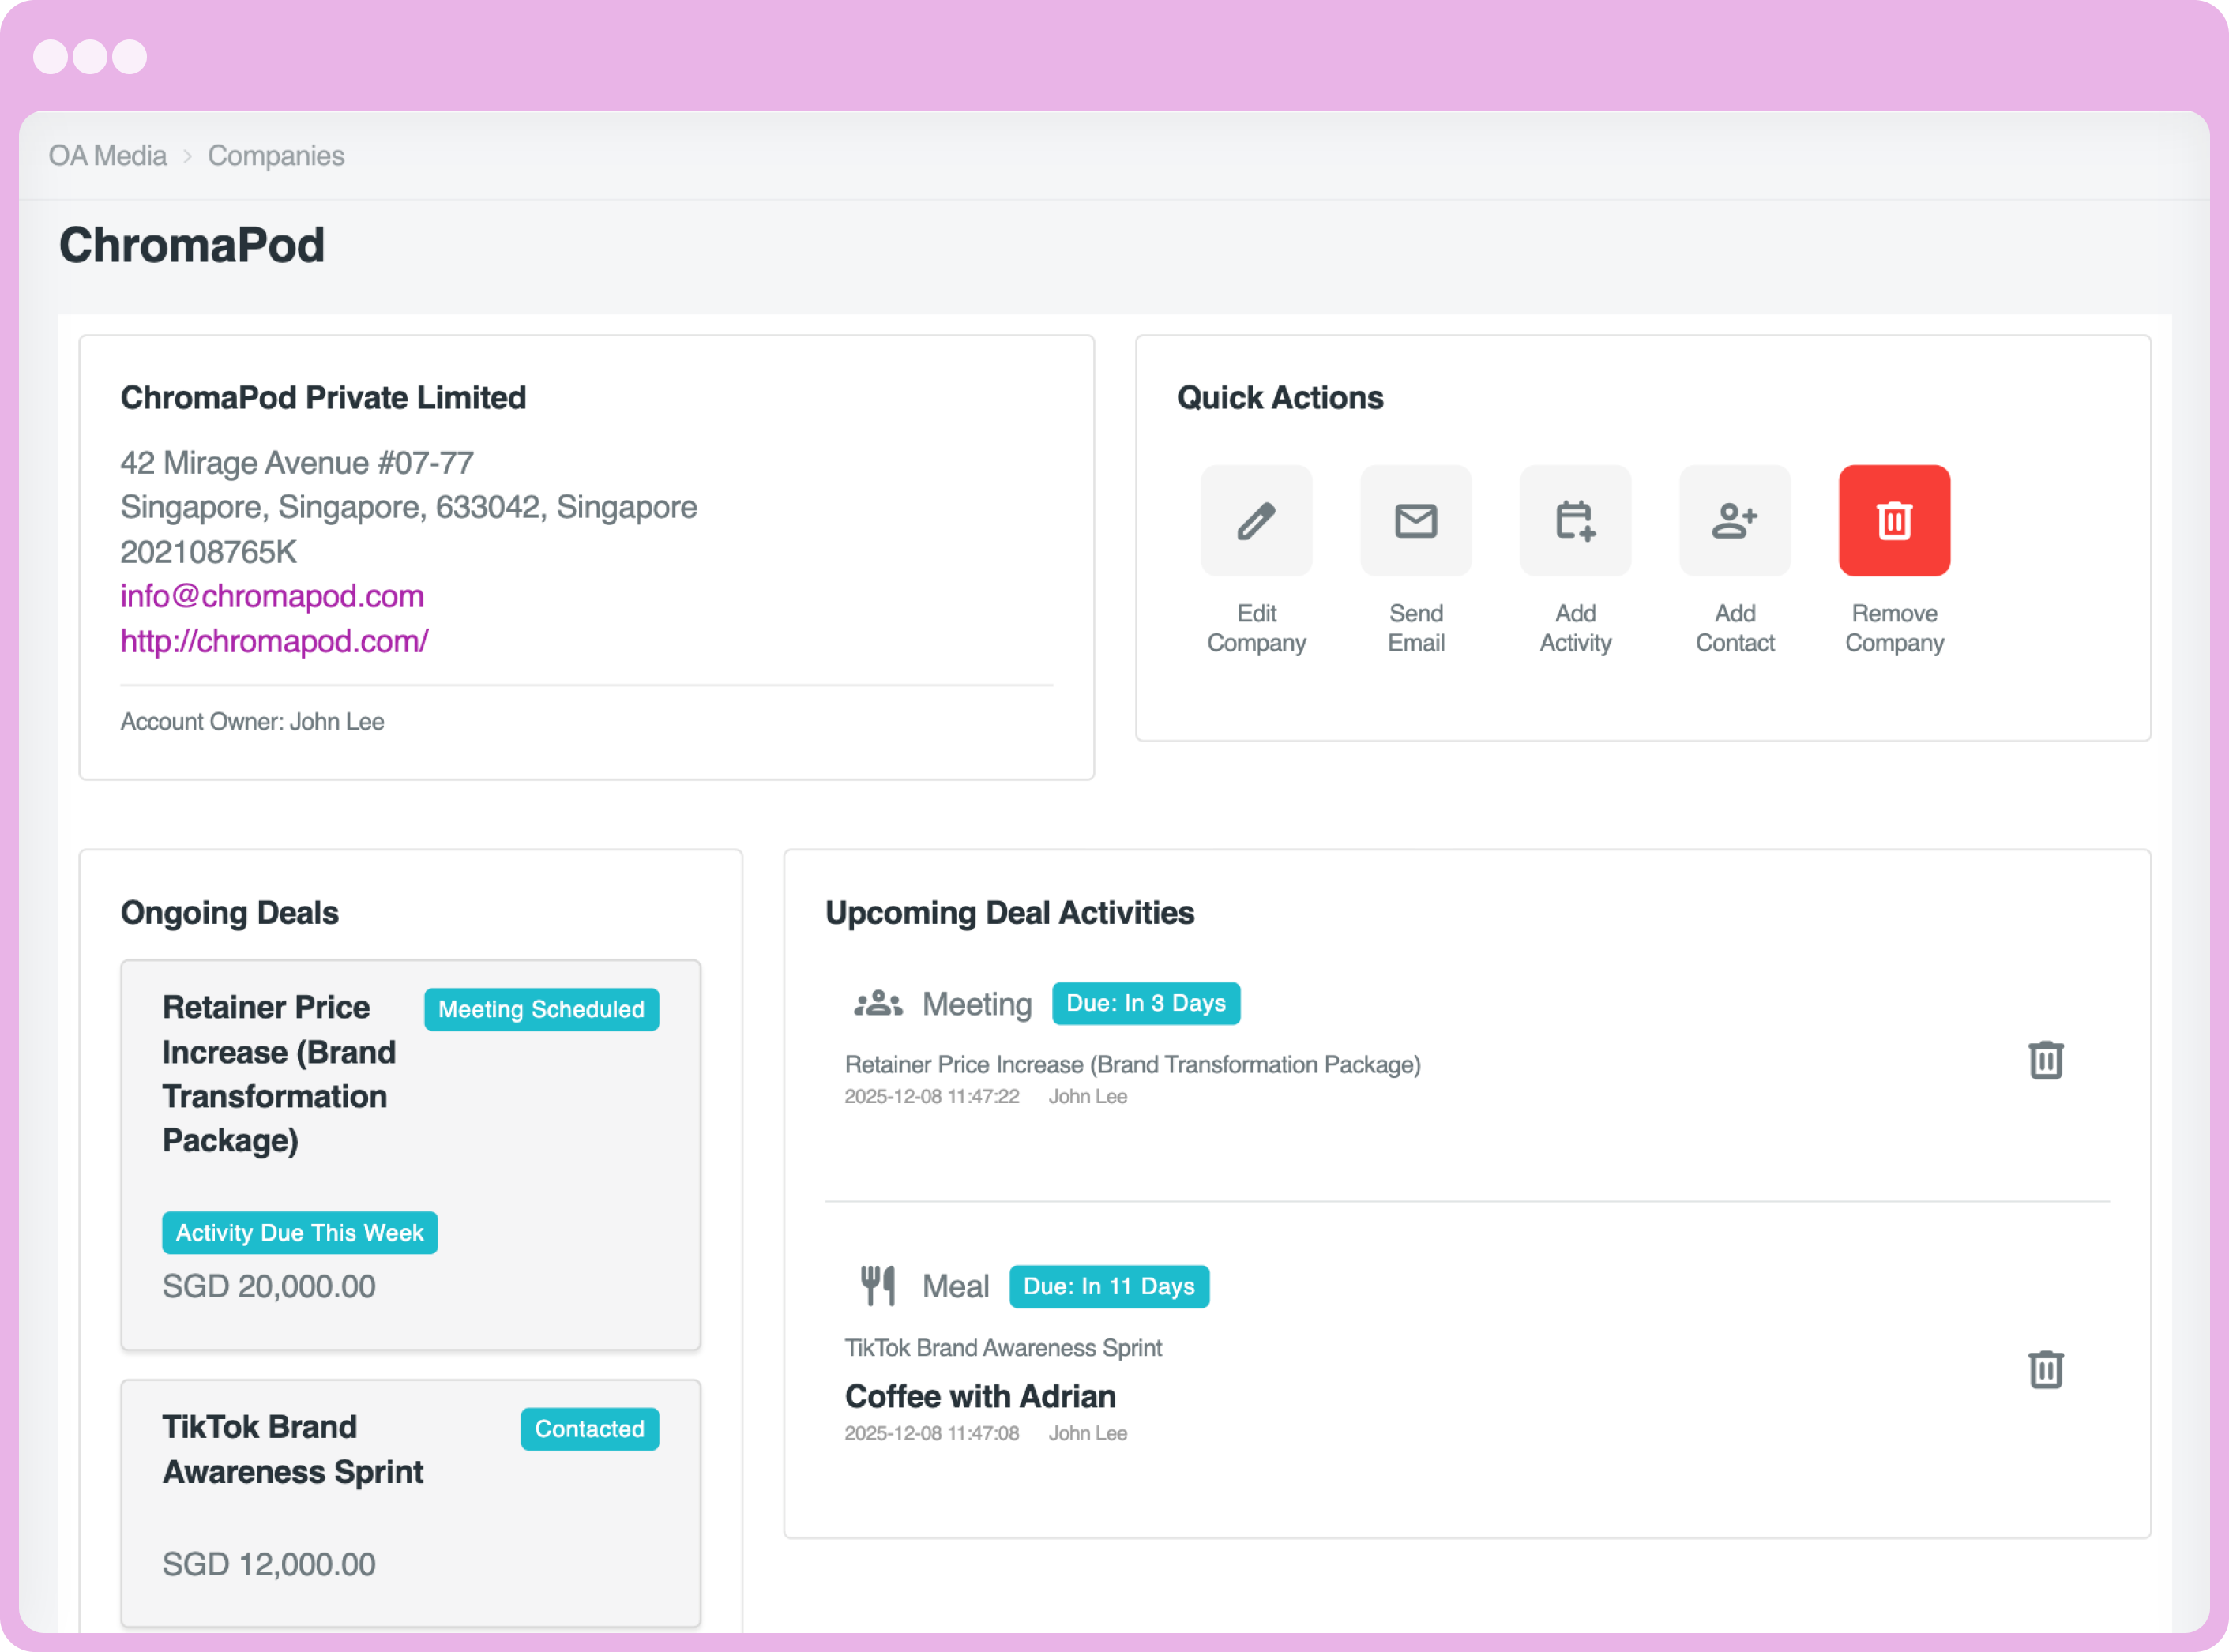Click the Add Activity calendar icon
Viewport: 2229px width, 1652px height.
[x=1575, y=520]
